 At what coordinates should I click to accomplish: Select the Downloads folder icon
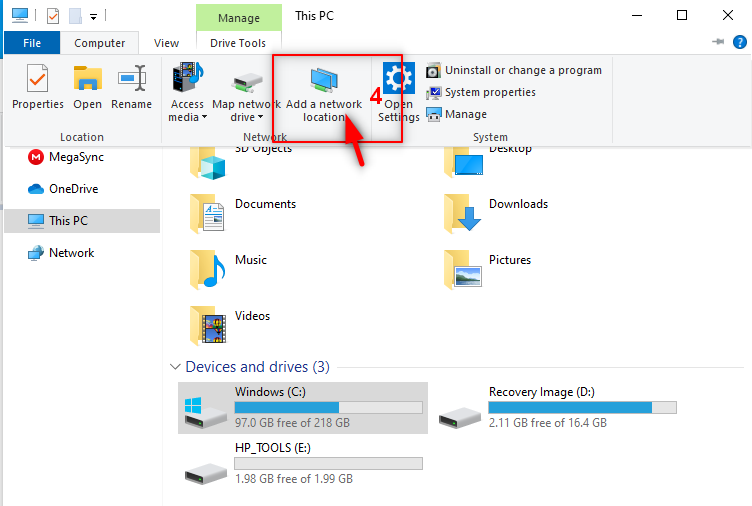pos(462,214)
